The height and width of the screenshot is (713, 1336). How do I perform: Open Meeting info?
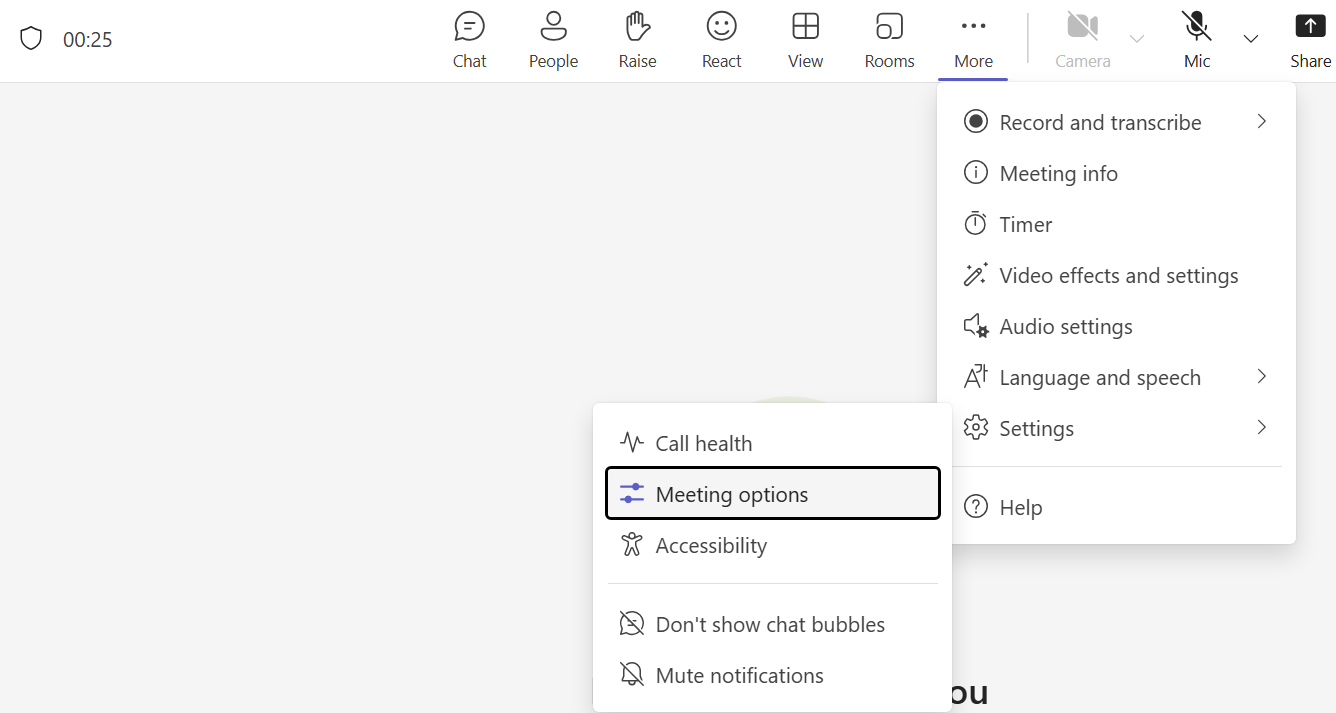[x=1116, y=173]
